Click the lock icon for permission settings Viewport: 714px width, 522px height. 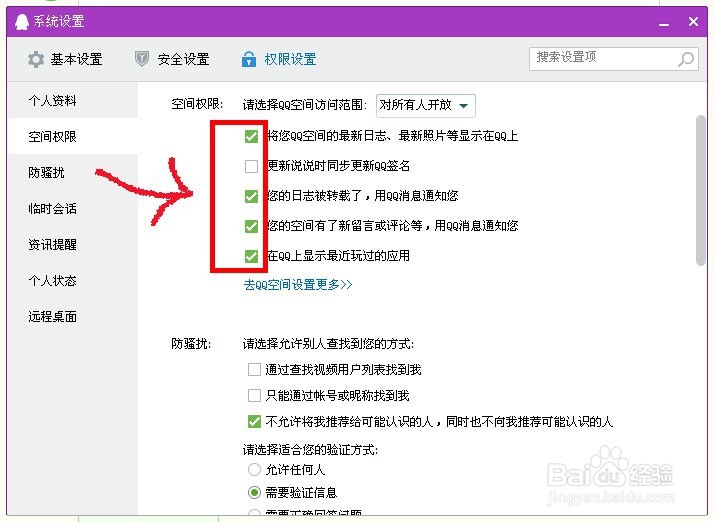(249, 59)
